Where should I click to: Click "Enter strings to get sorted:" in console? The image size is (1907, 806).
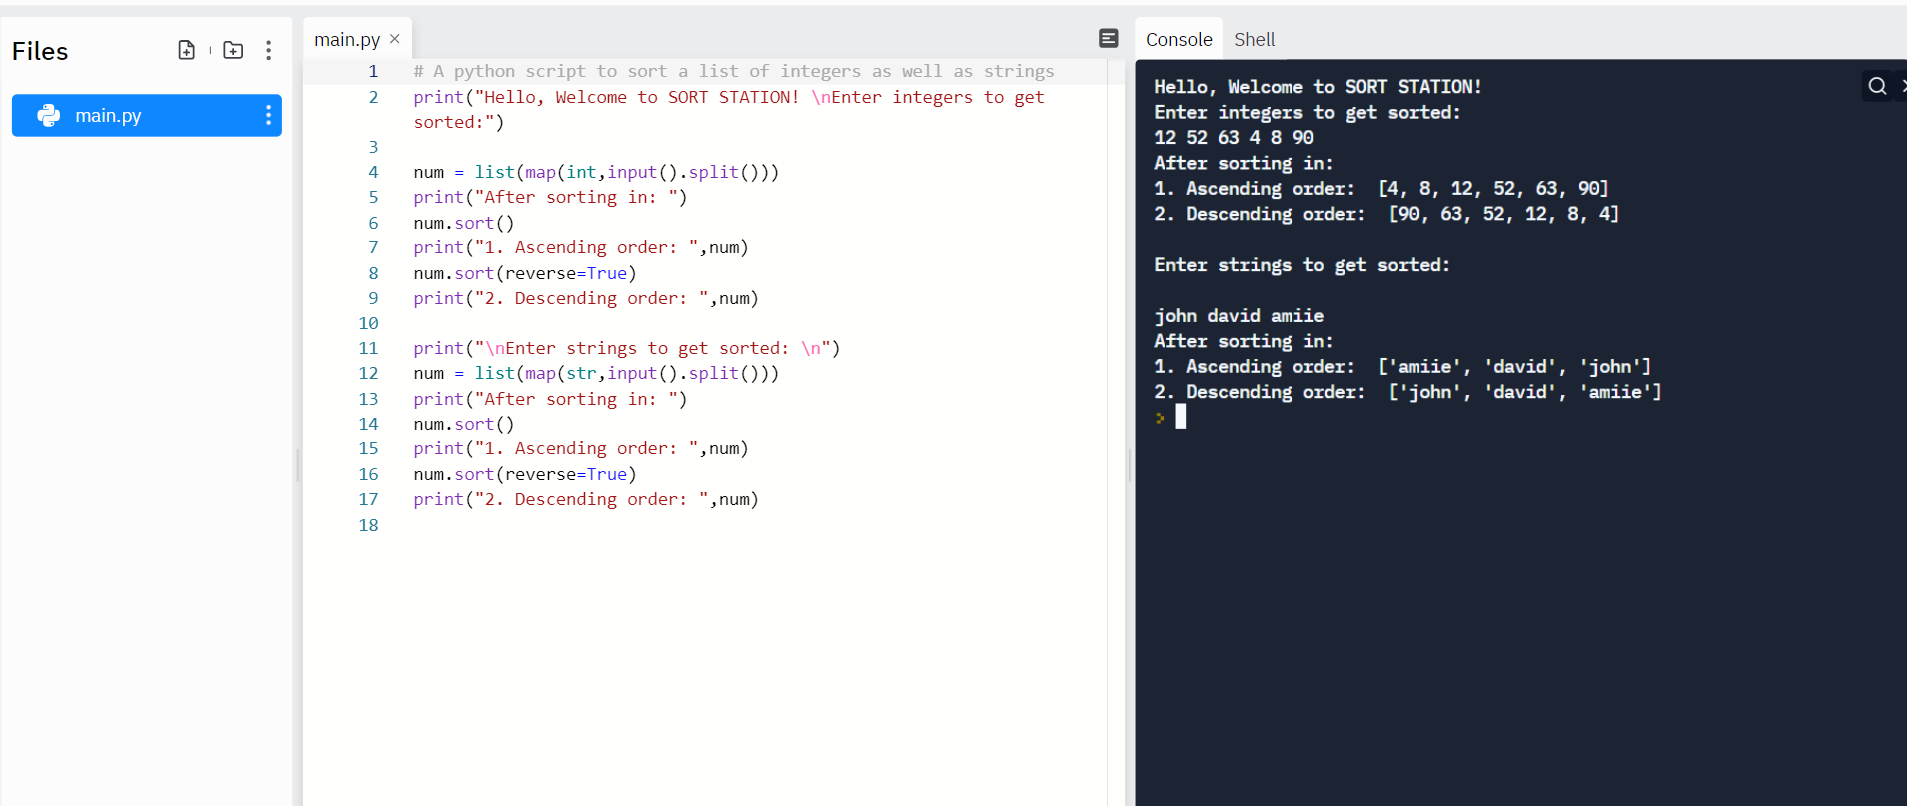point(1302,265)
